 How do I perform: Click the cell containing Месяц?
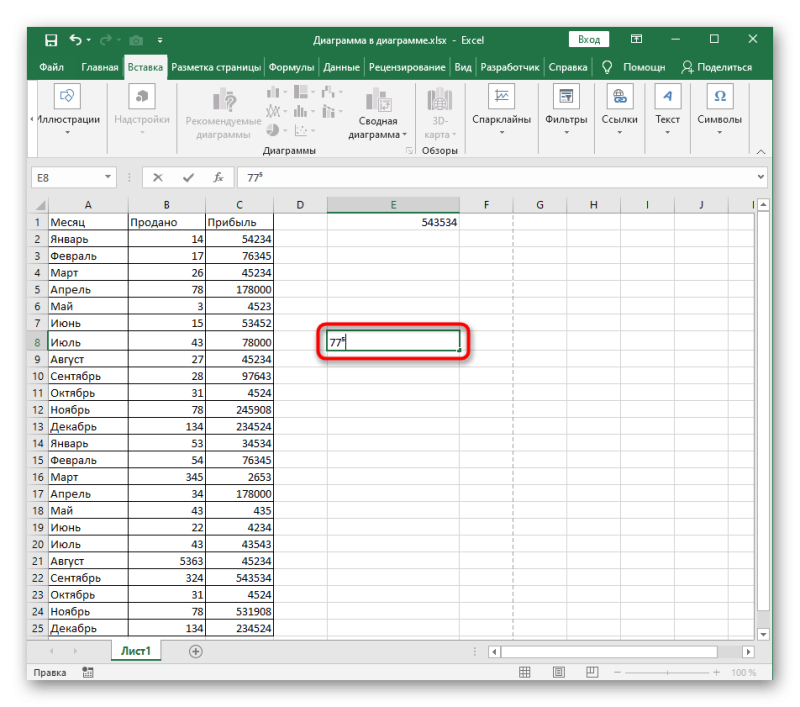(88, 222)
